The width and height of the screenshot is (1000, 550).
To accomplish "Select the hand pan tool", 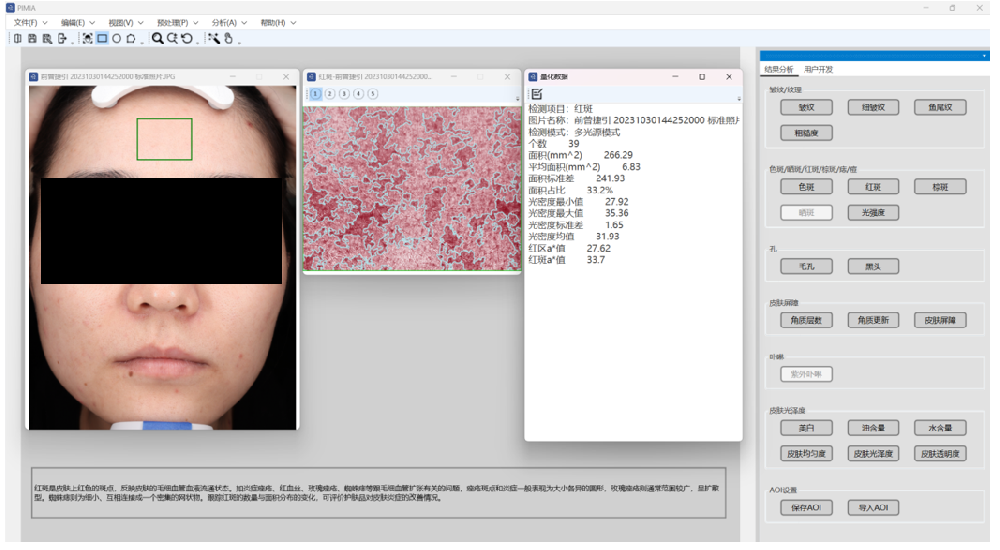I will (228, 38).
